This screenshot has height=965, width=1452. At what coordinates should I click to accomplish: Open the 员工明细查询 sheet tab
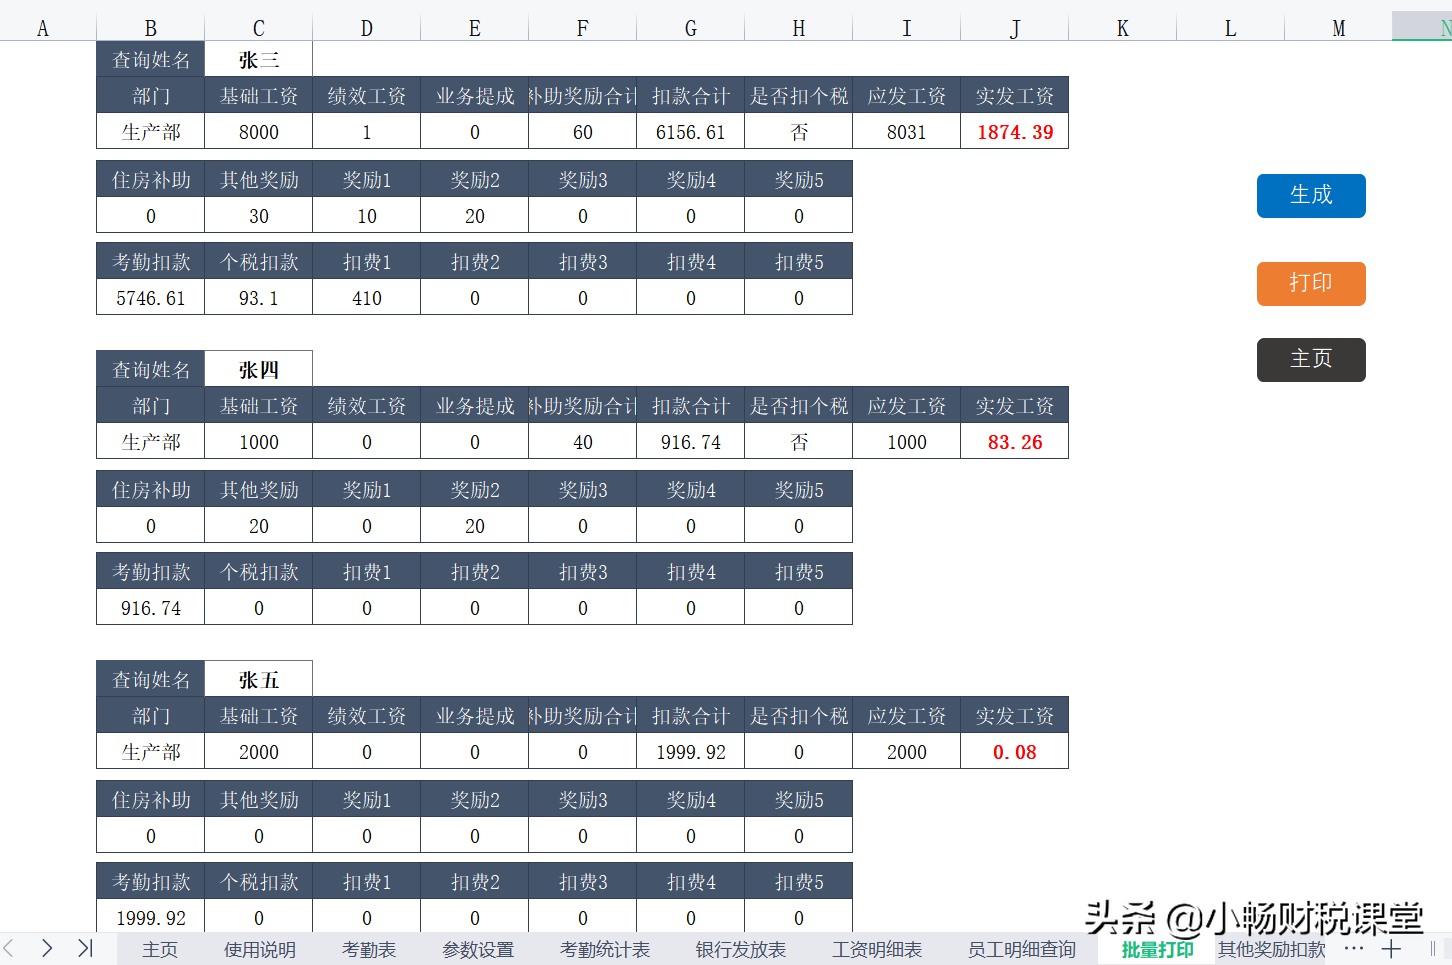click(x=1019, y=949)
